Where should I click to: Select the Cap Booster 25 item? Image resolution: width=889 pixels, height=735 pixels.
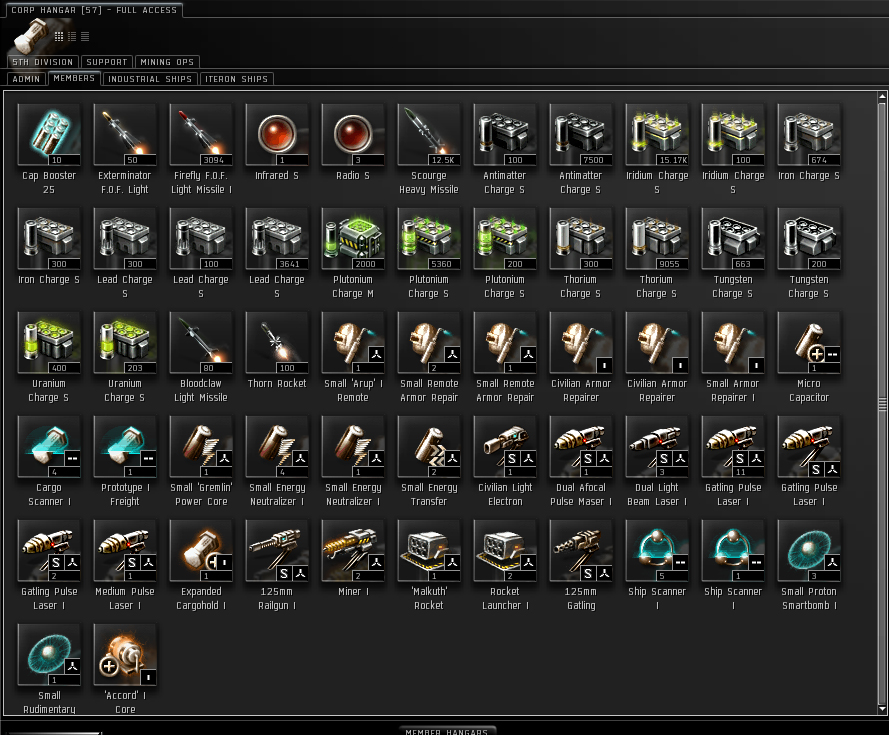(49, 135)
